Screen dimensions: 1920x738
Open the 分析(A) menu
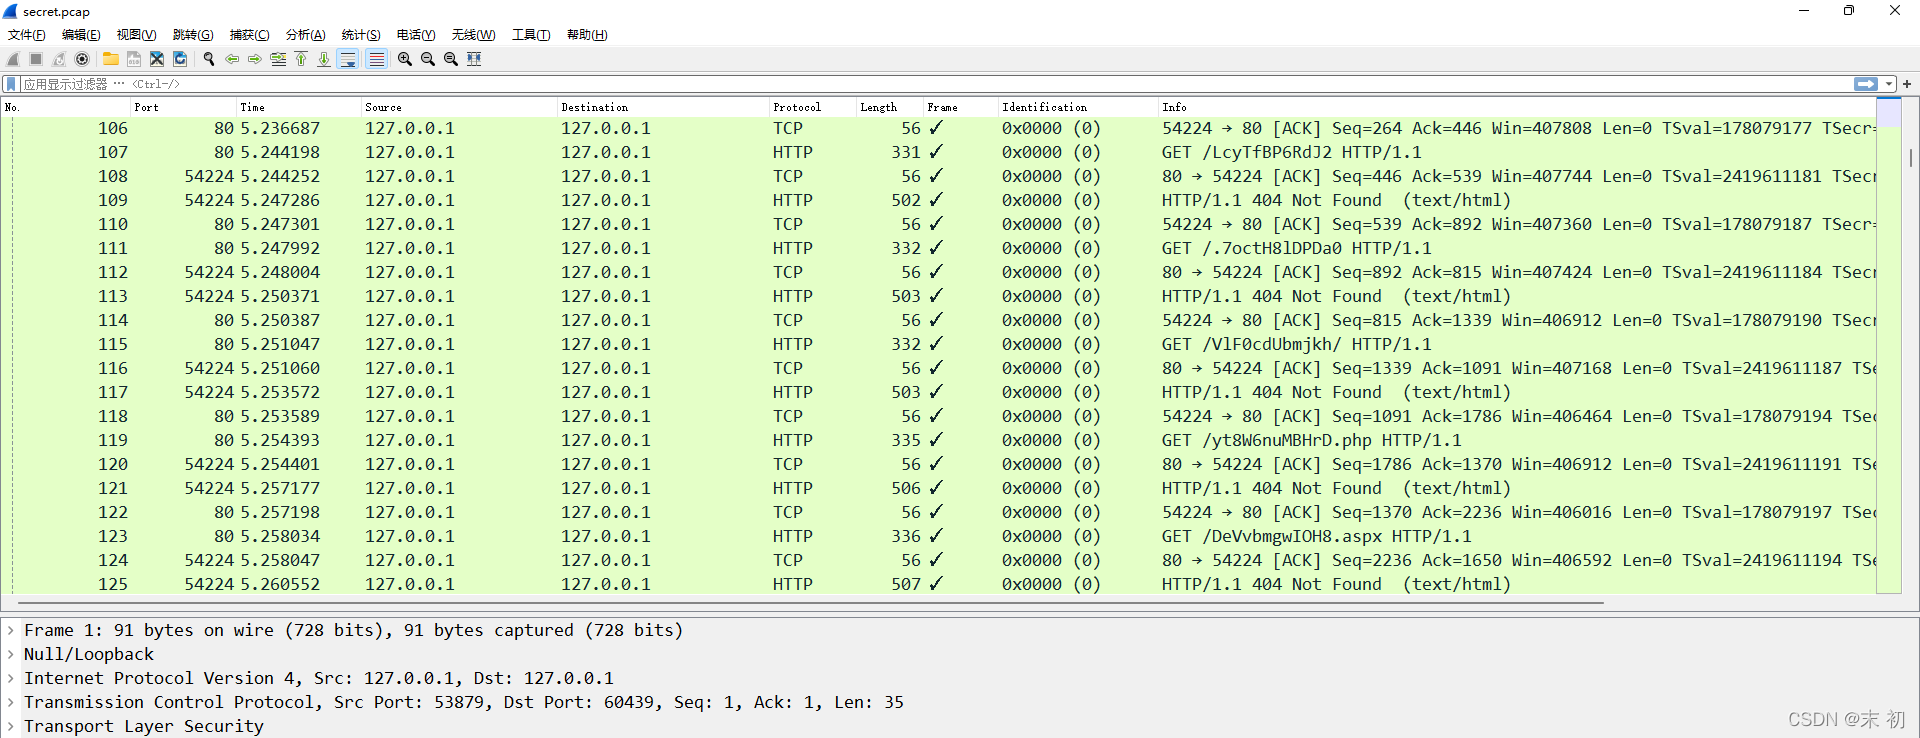305,35
